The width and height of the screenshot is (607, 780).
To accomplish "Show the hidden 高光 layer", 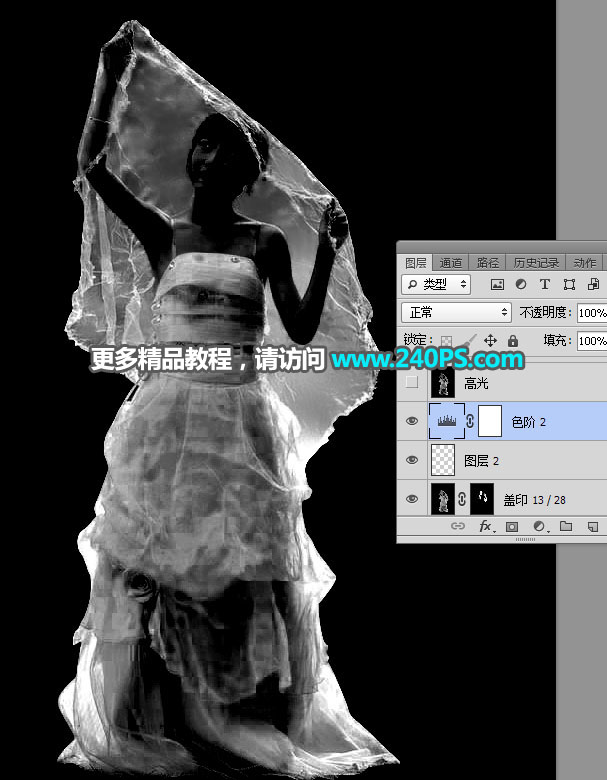I will click(x=412, y=383).
